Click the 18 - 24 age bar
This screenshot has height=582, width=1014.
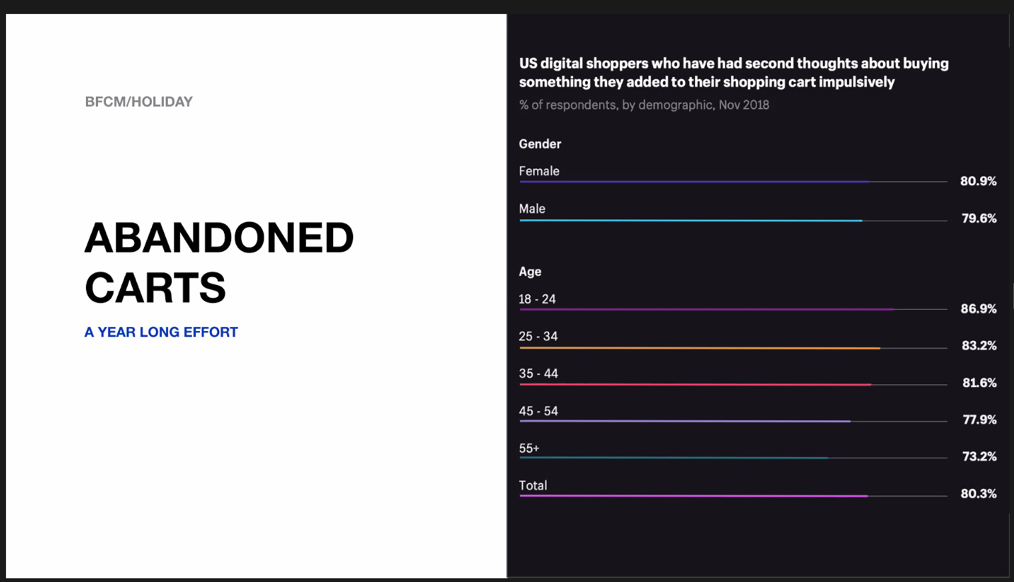click(x=707, y=309)
